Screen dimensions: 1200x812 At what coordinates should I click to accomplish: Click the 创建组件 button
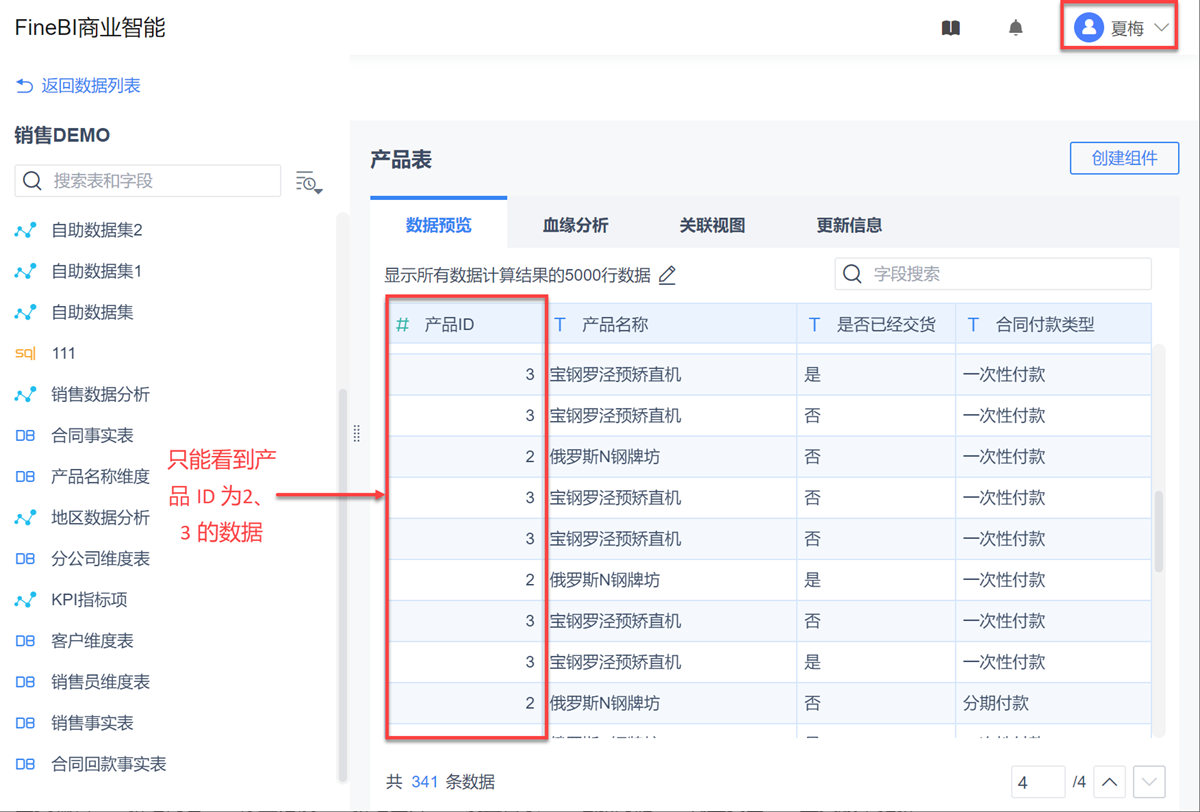tap(1124, 158)
